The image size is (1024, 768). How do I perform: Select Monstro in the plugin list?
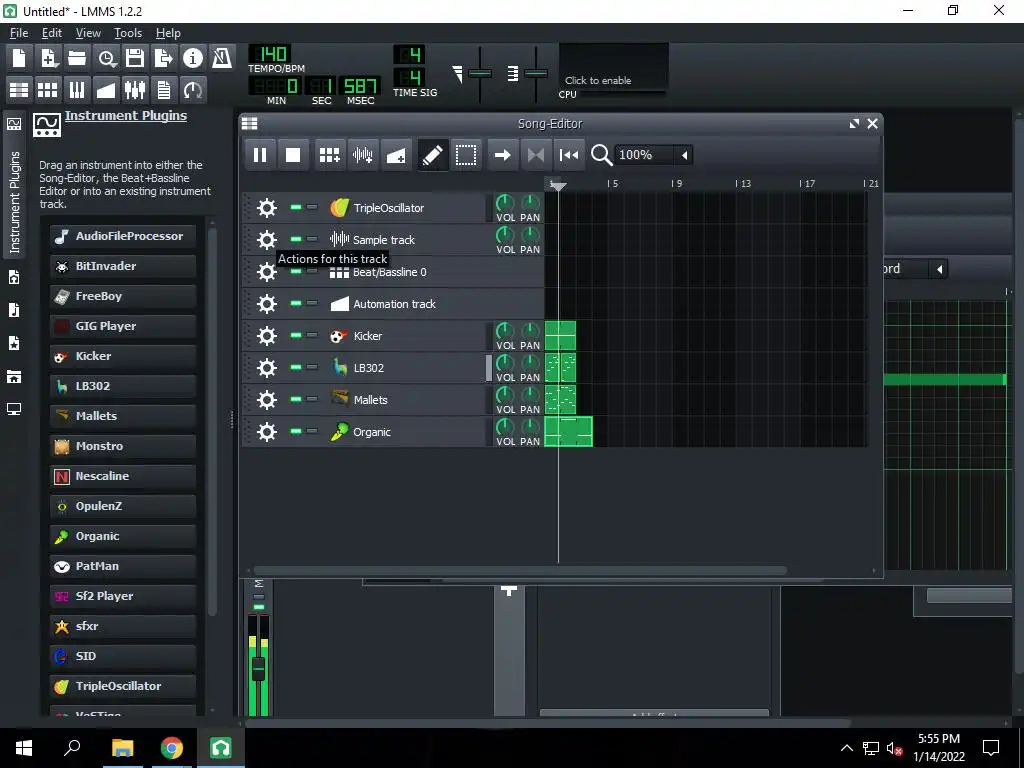[x=123, y=446]
